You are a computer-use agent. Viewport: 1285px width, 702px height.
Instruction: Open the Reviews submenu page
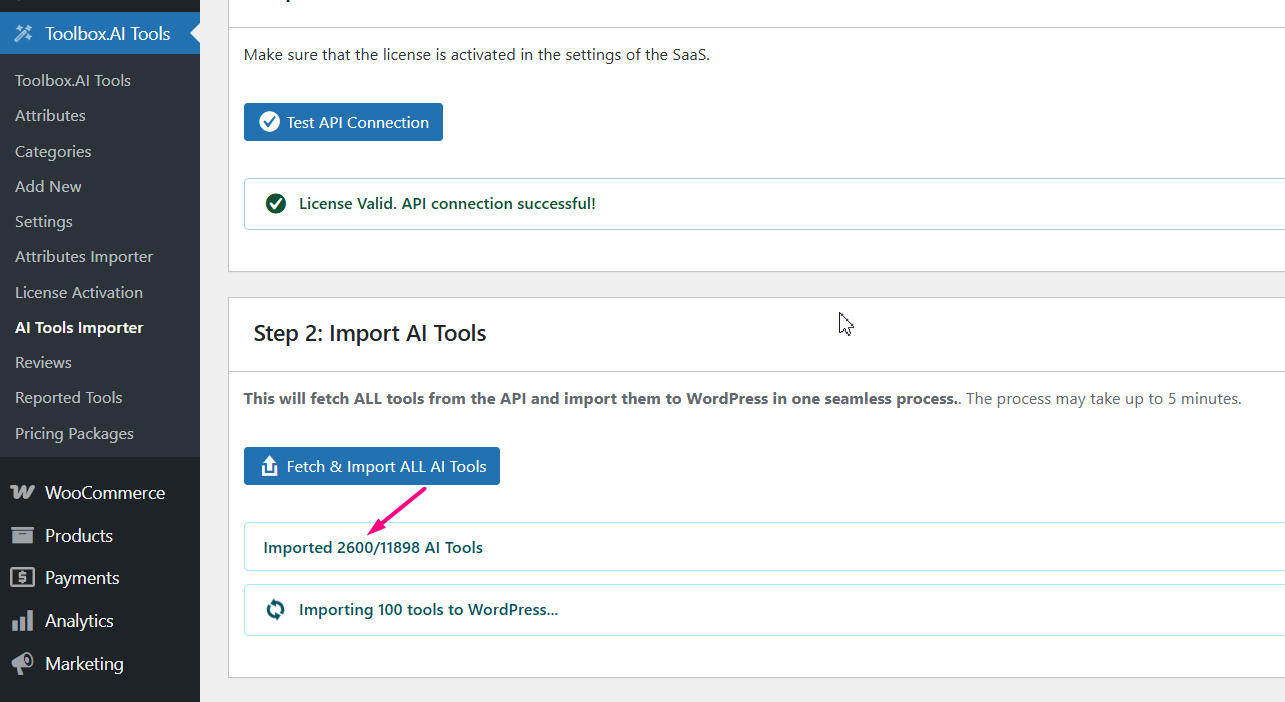[43, 363]
